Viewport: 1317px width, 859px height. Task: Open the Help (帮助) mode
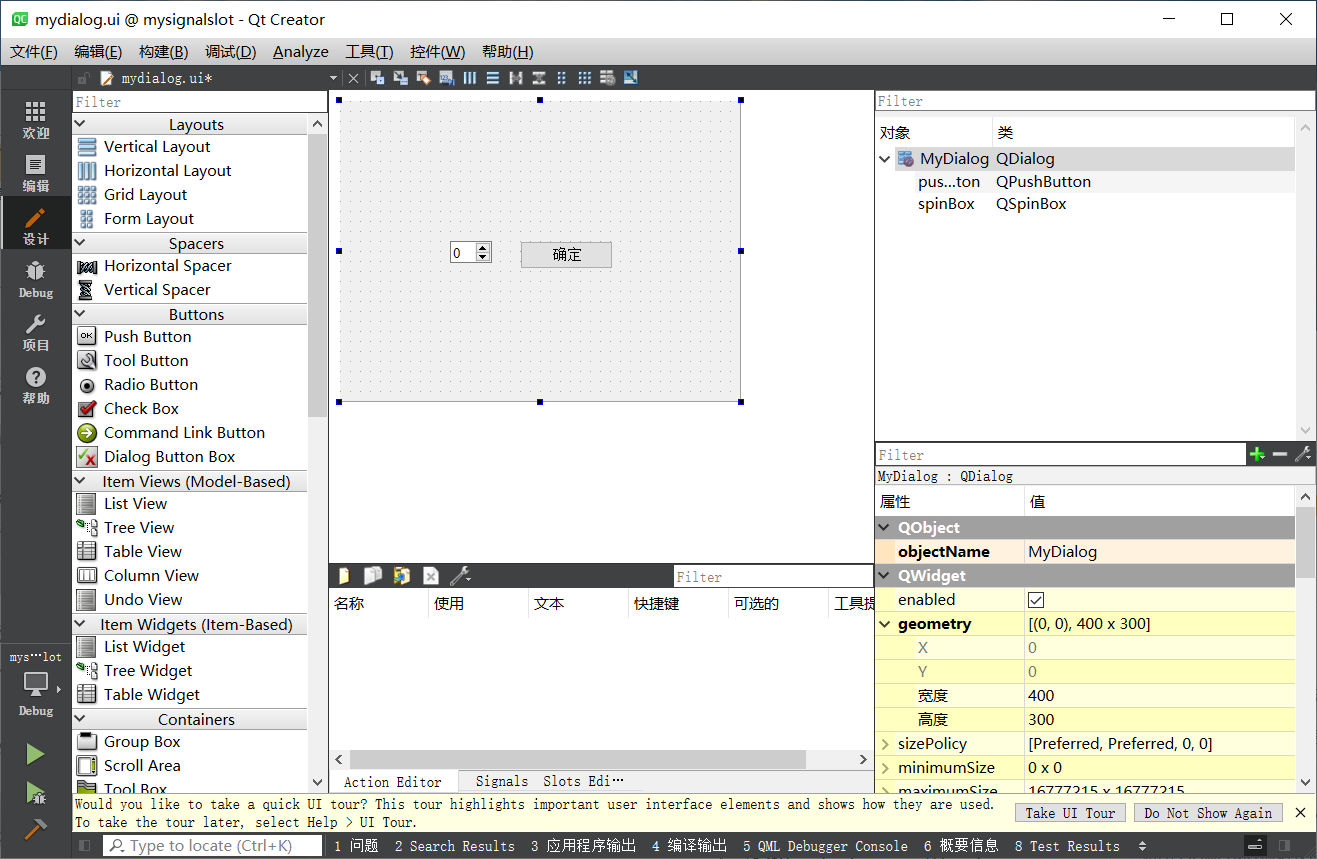tap(35, 384)
